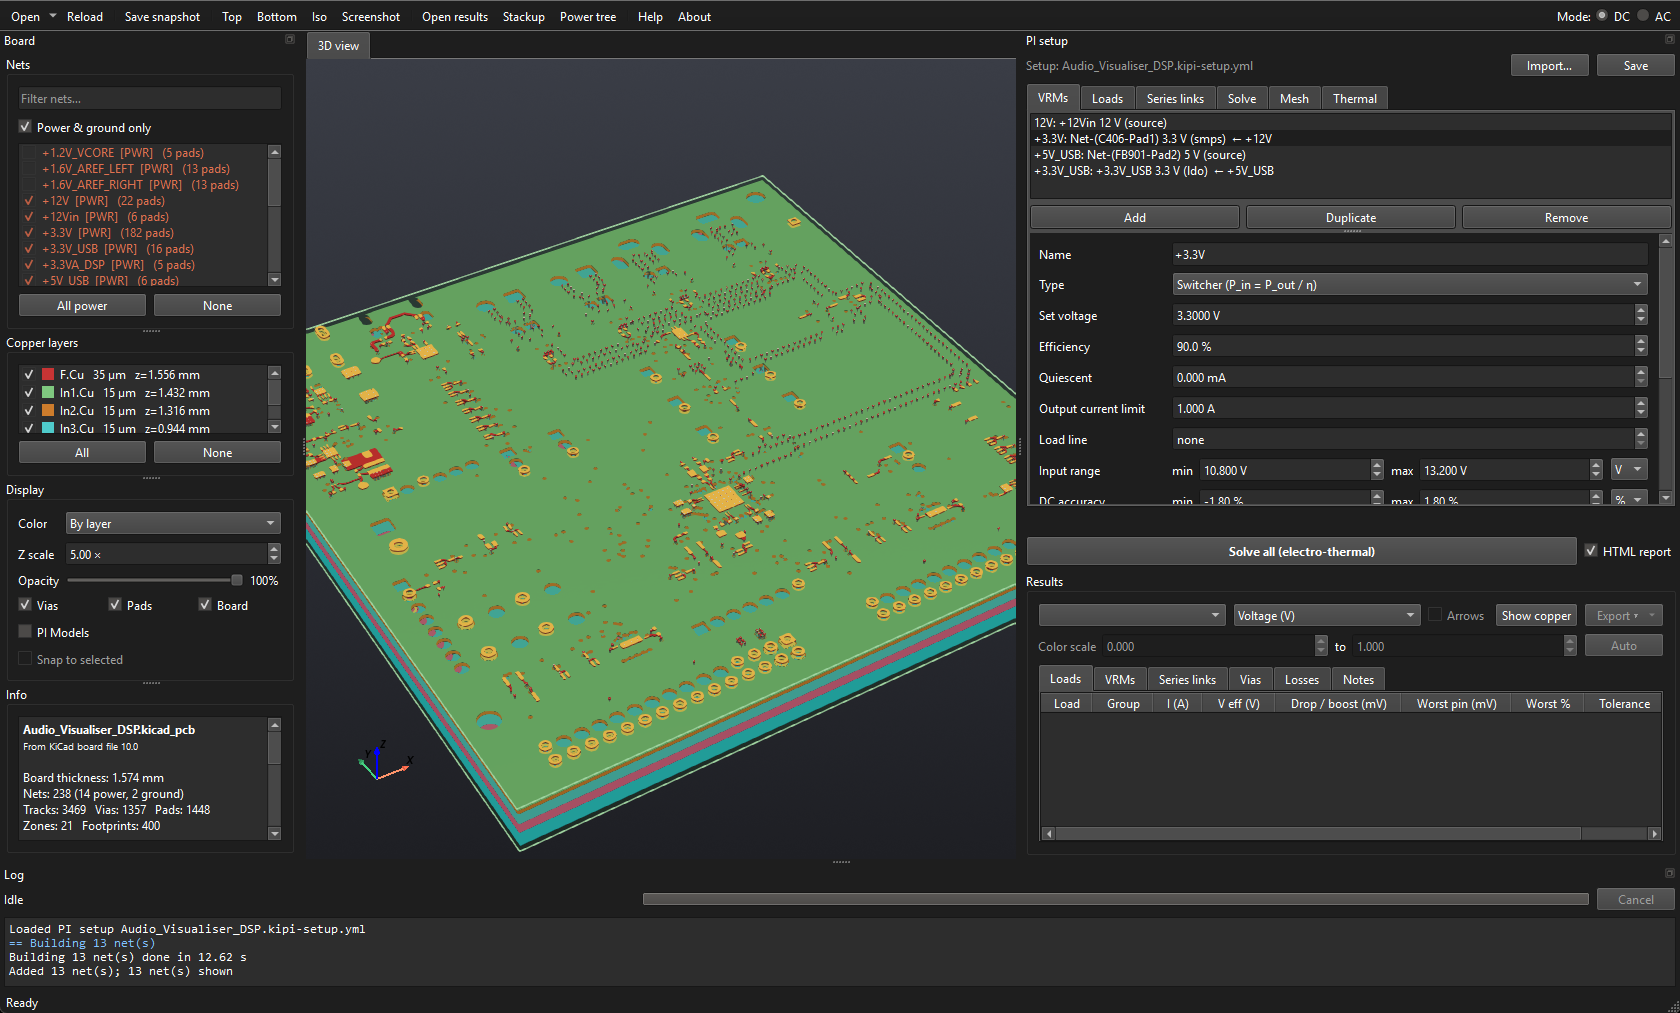Open the Voltage (V) results dropdown
Image resolution: width=1680 pixels, height=1013 pixels.
1326,616
